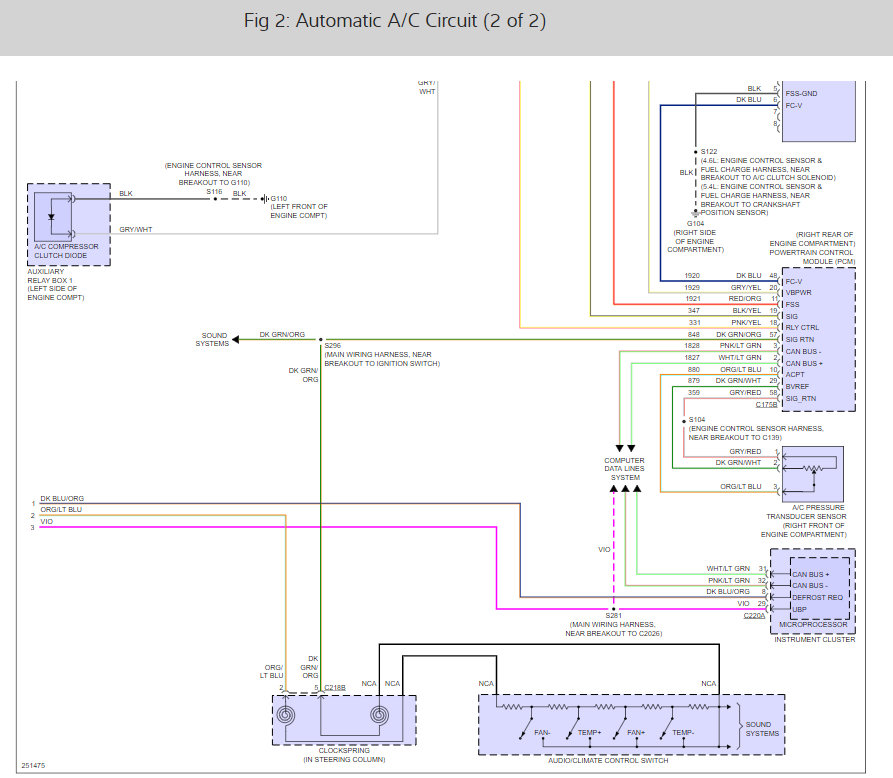The width and height of the screenshot is (893, 778).
Task: Select the right clockspring coil symbol
Action: [x=381, y=715]
